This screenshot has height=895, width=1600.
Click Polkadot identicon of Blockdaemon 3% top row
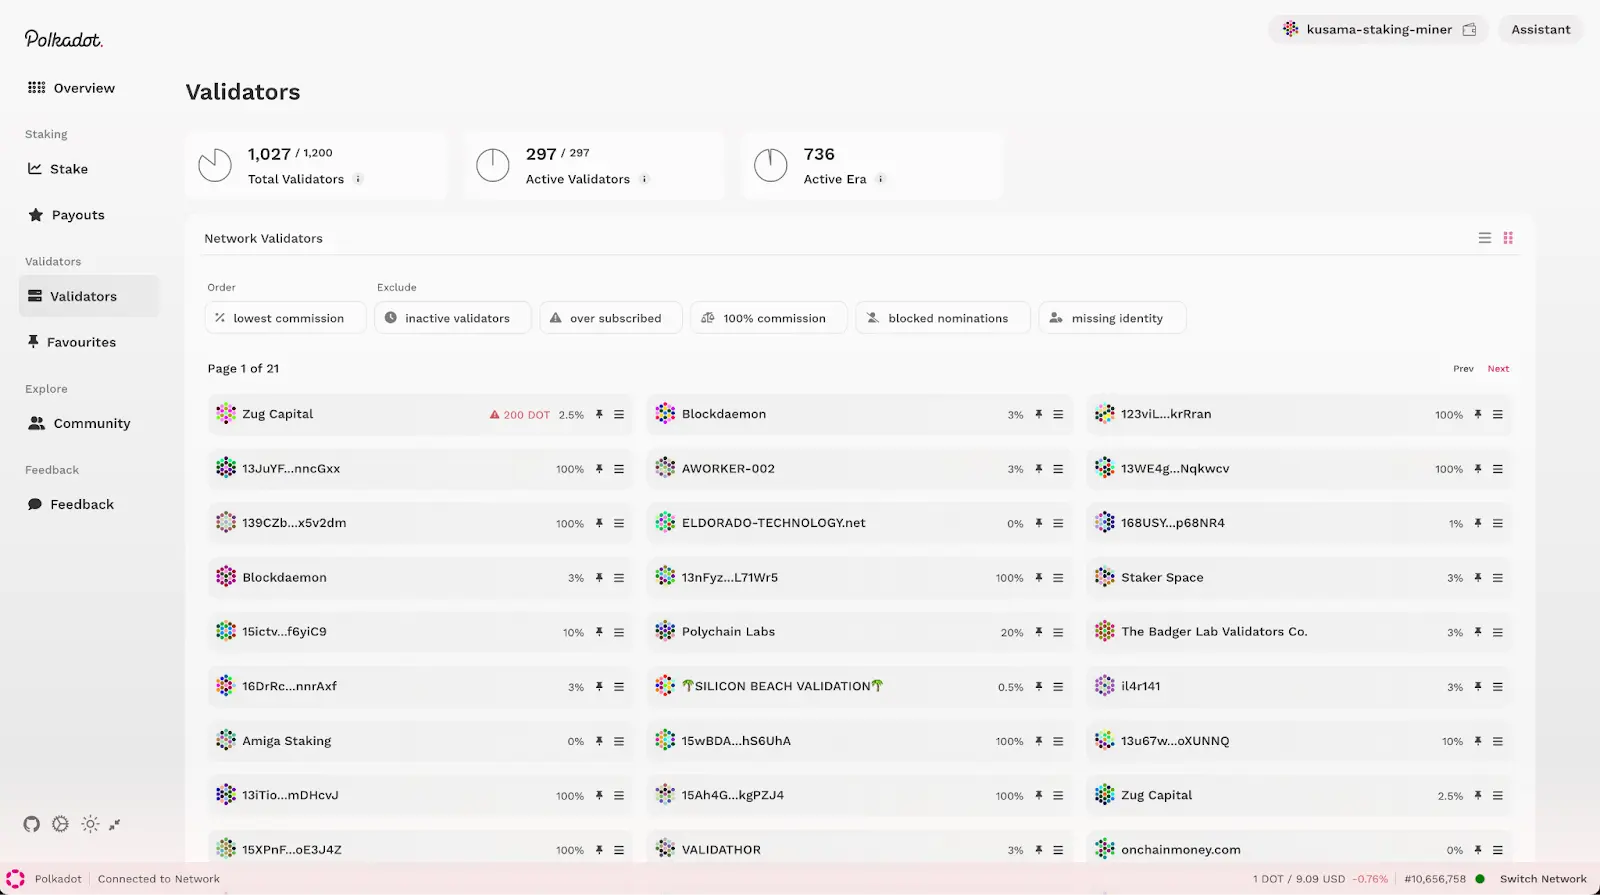tap(665, 413)
